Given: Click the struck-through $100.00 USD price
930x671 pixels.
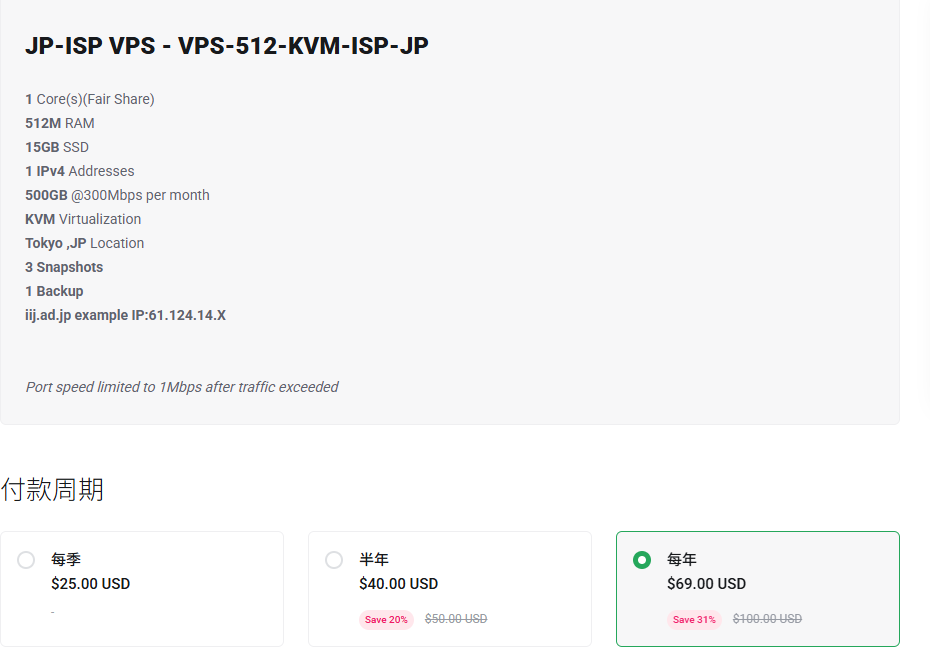Looking at the screenshot, I should tap(767, 619).
